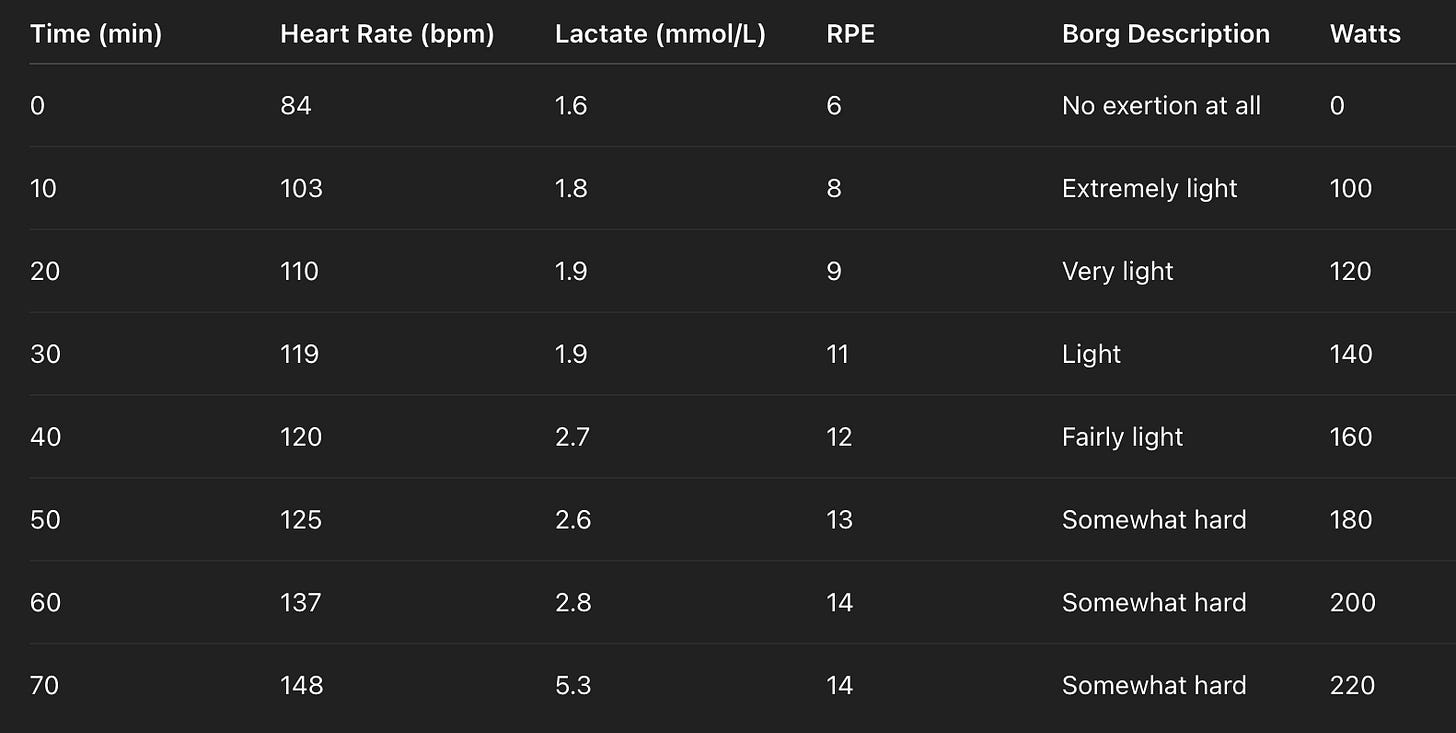Select the RPE column header
The image size is (1456, 733).
click(851, 34)
